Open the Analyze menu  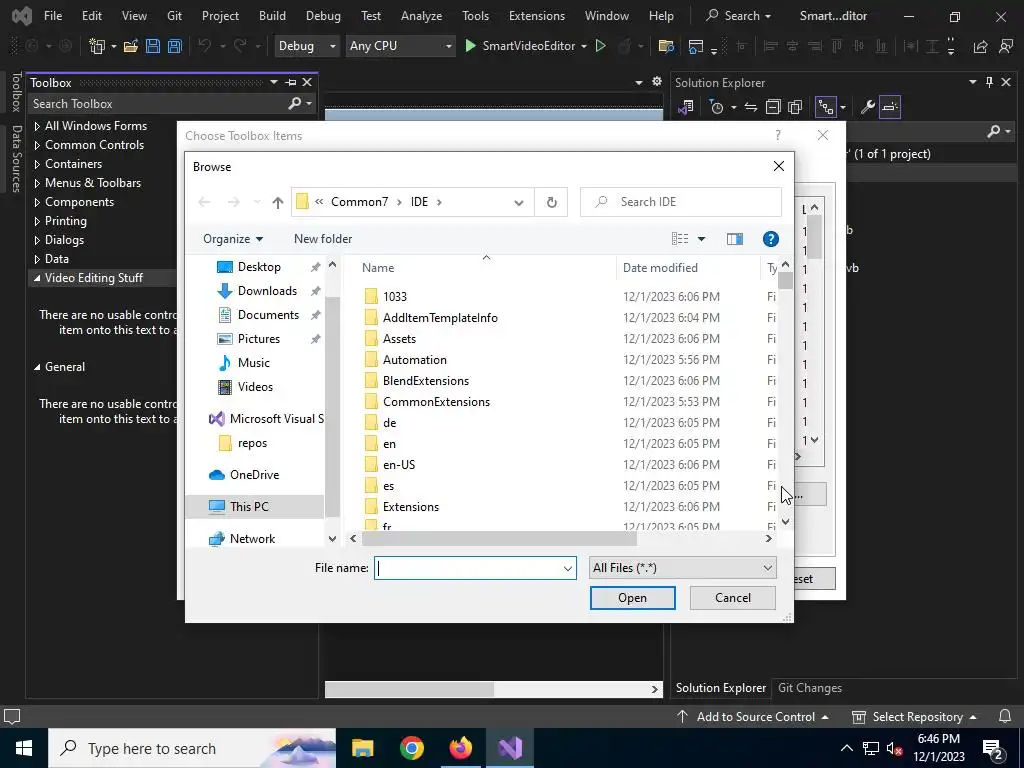(421, 16)
